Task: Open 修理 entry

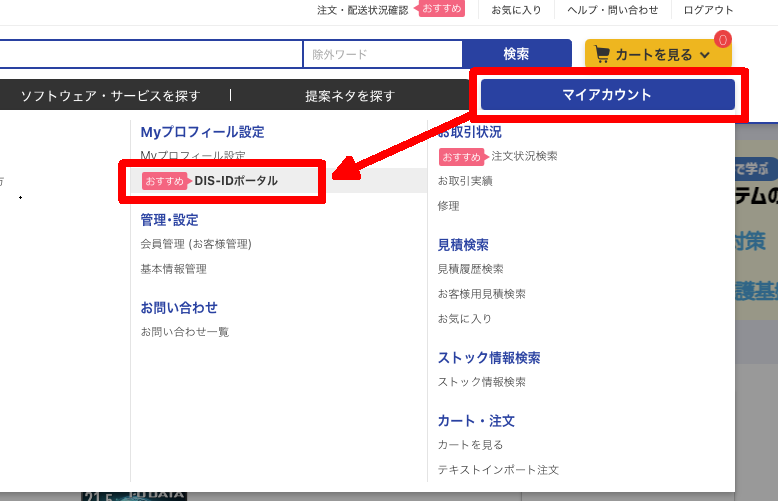Action: tap(449, 206)
